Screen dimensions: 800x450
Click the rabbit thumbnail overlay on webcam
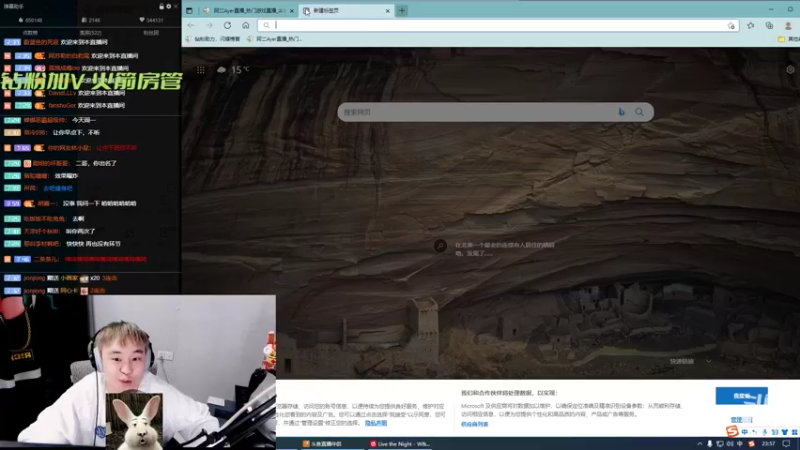pos(134,421)
